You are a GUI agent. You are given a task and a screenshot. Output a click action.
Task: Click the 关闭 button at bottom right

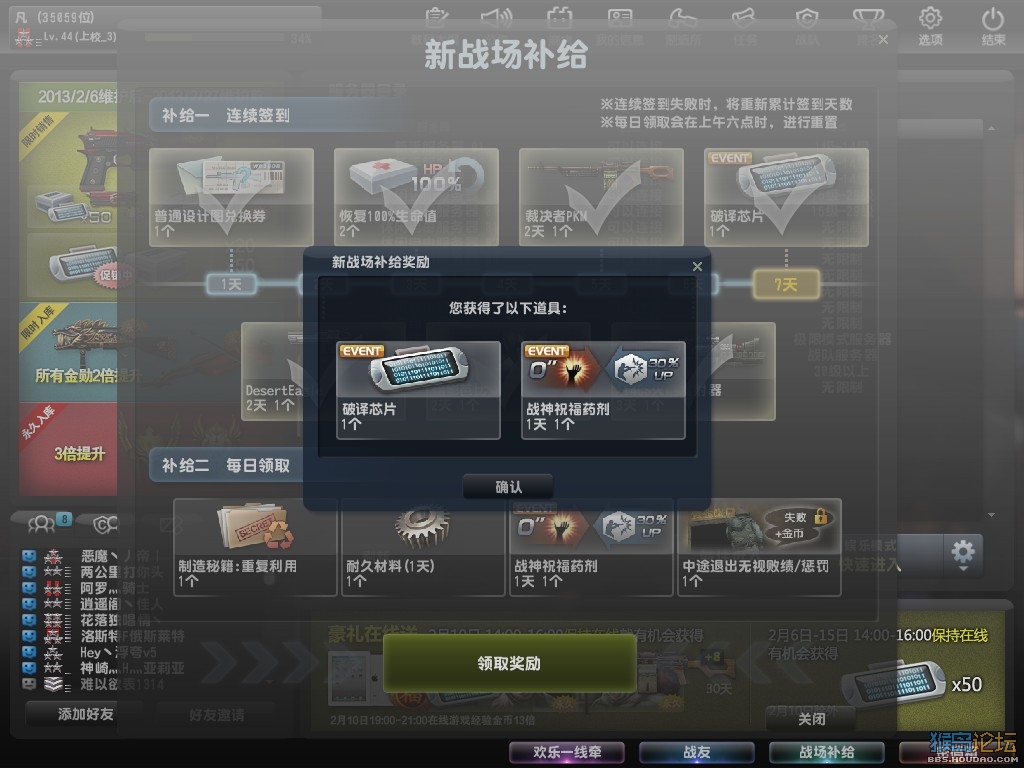[x=811, y=719]
